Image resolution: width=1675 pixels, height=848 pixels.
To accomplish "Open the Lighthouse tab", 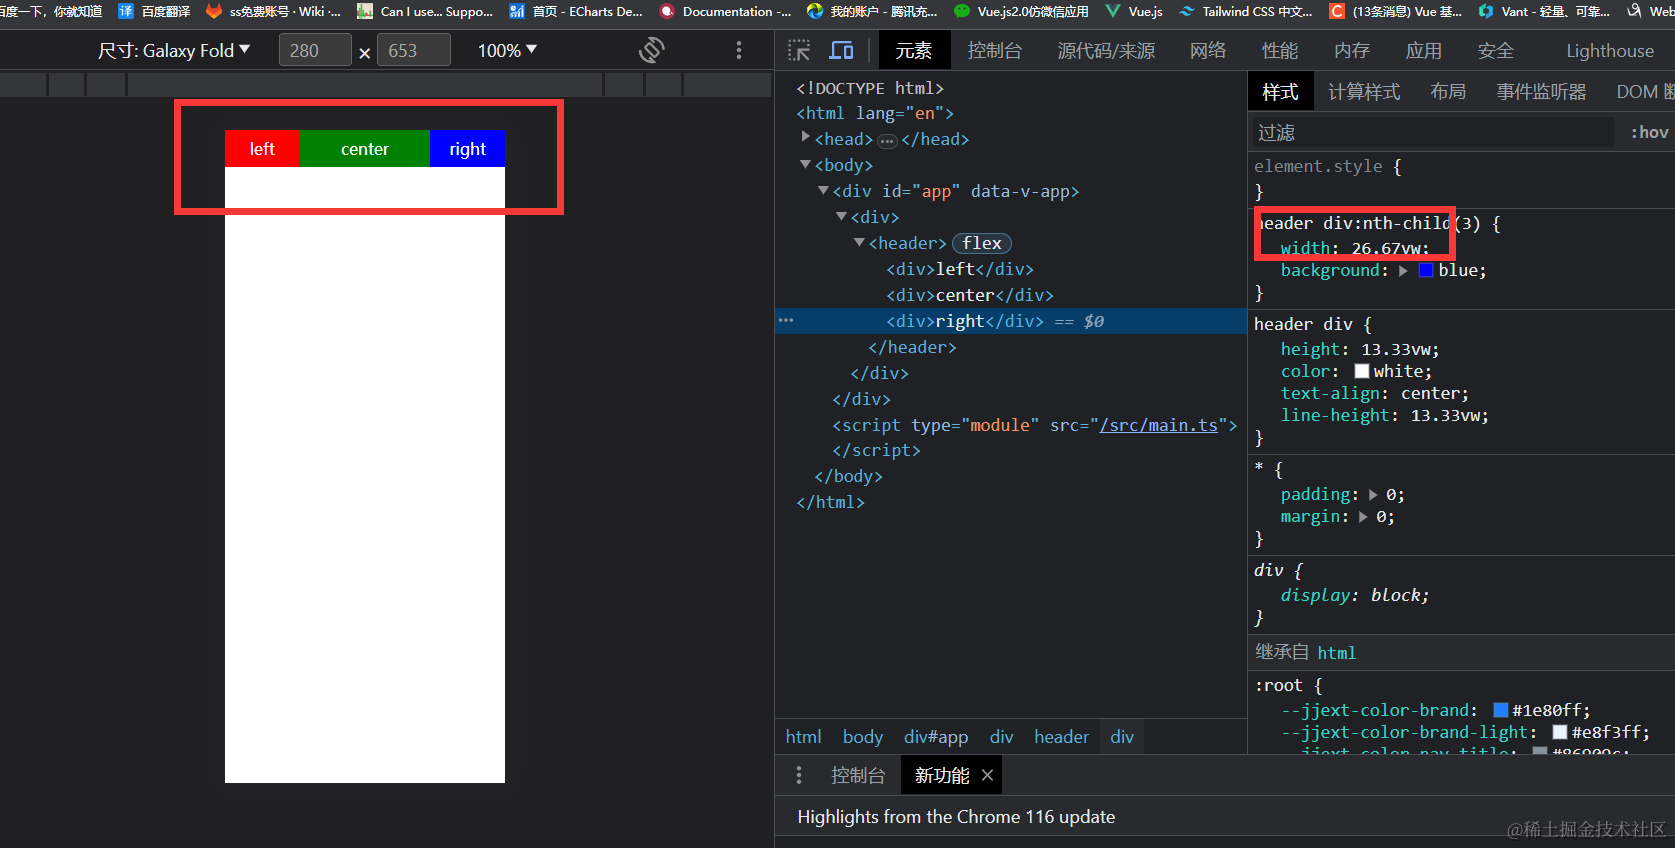I will point(1610,50).
